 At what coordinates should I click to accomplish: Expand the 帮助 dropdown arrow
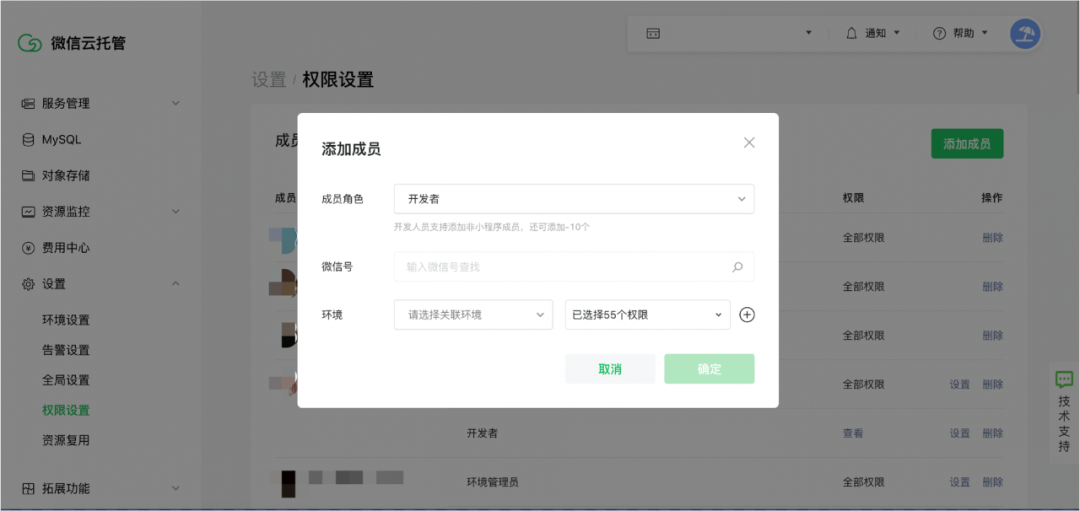985,33
